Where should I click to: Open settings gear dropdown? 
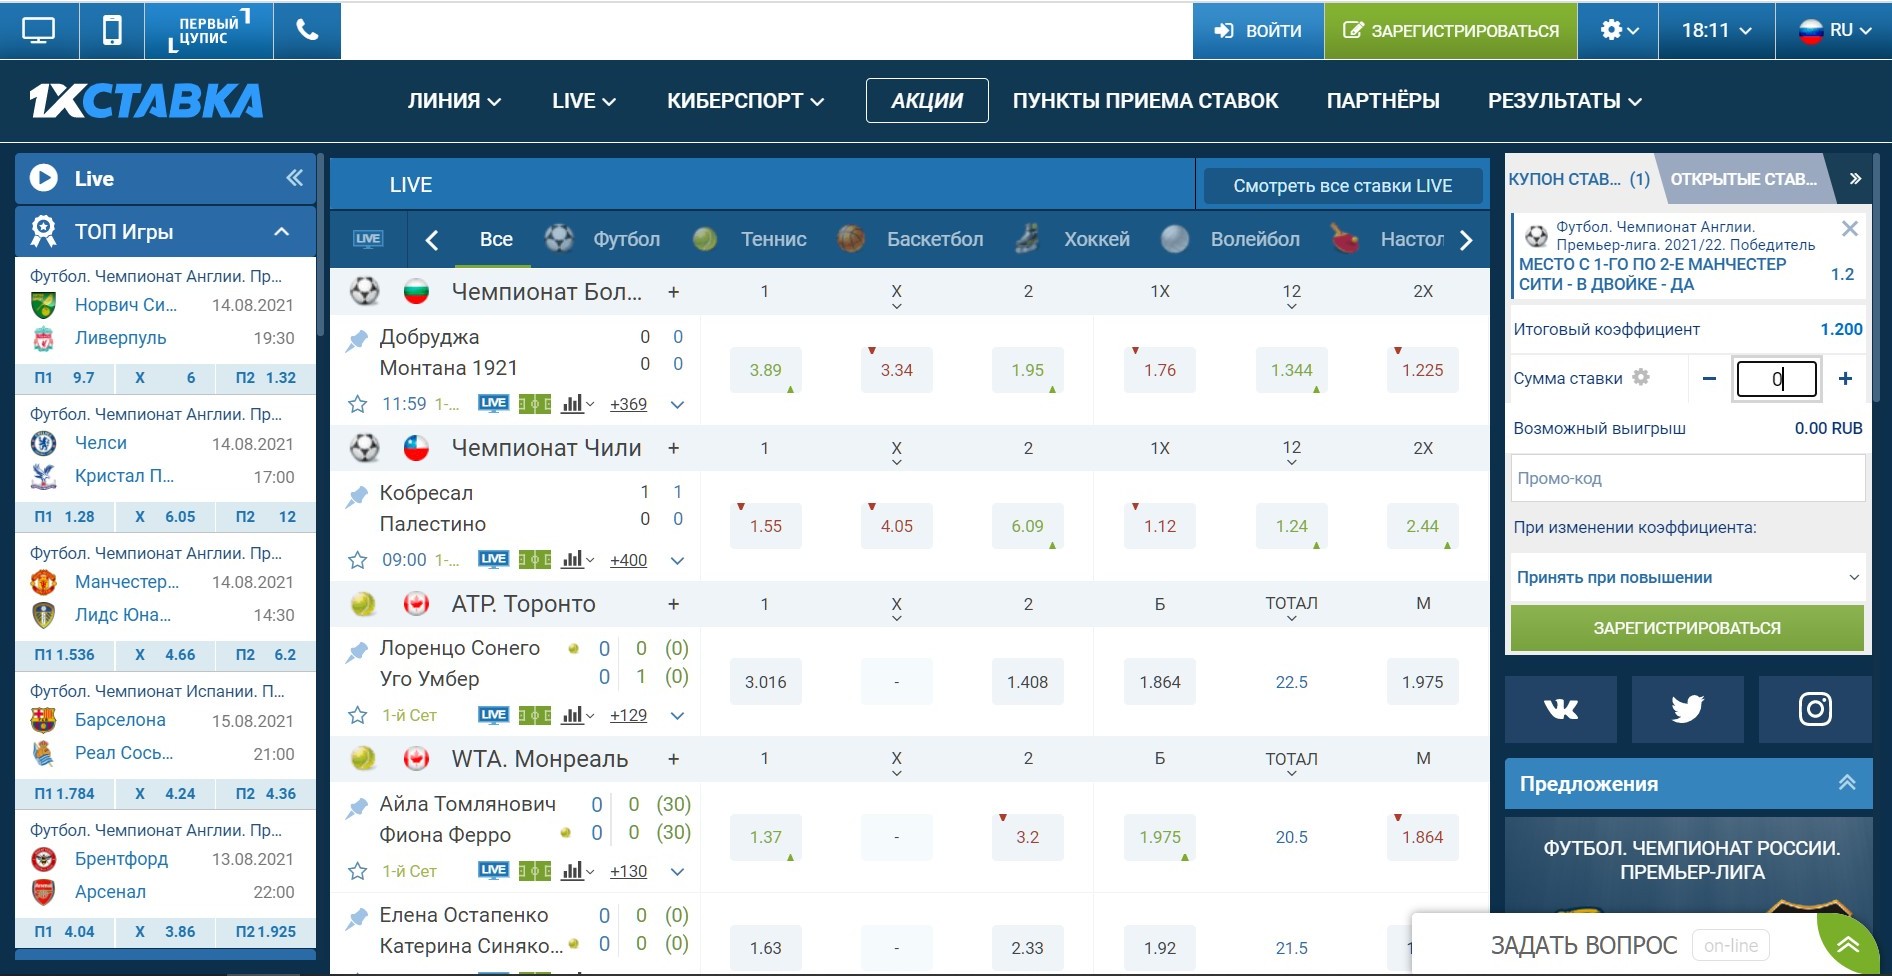point(1619,30)
